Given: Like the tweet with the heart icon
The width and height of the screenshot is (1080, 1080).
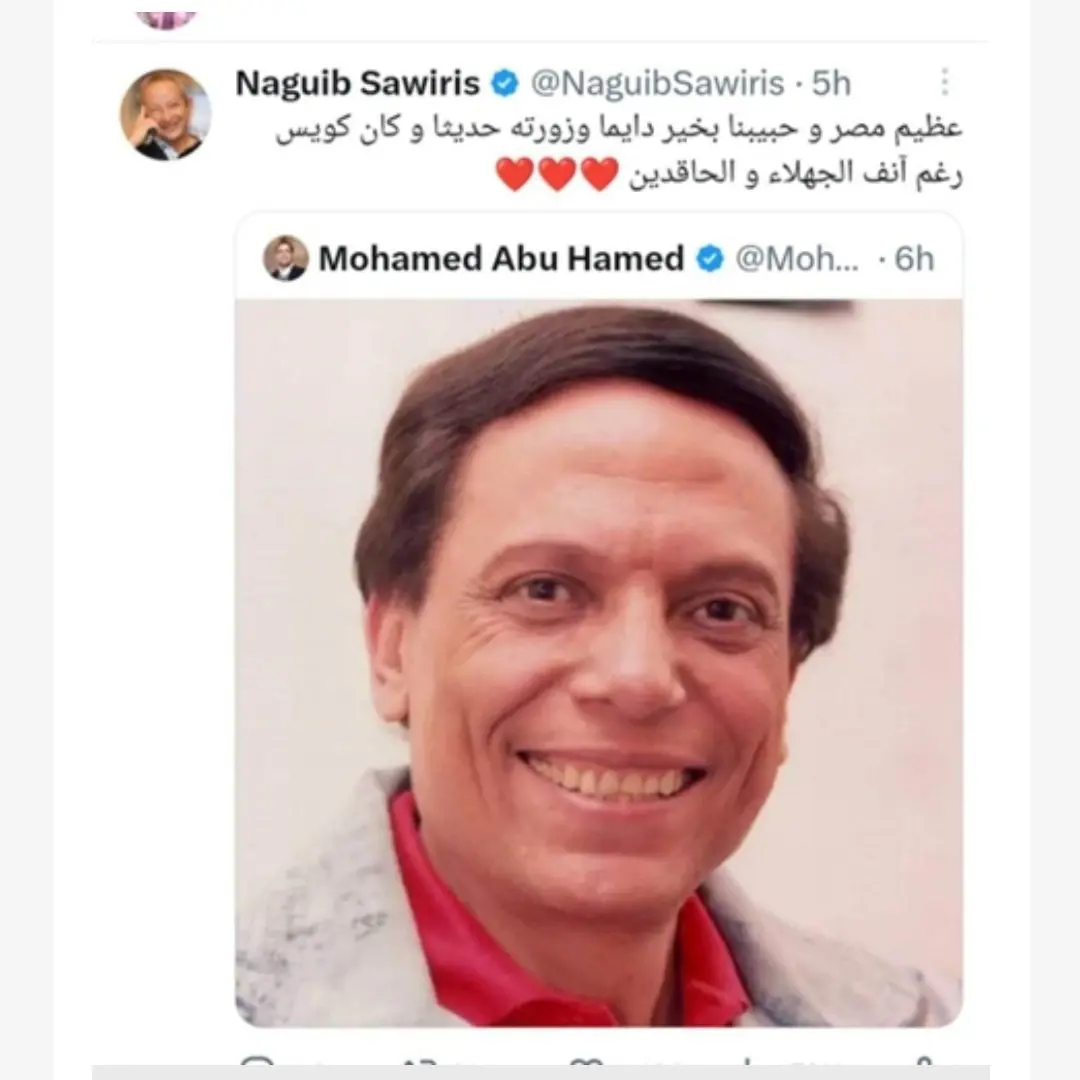Looking at the screenshot, I should (587, 1064).
